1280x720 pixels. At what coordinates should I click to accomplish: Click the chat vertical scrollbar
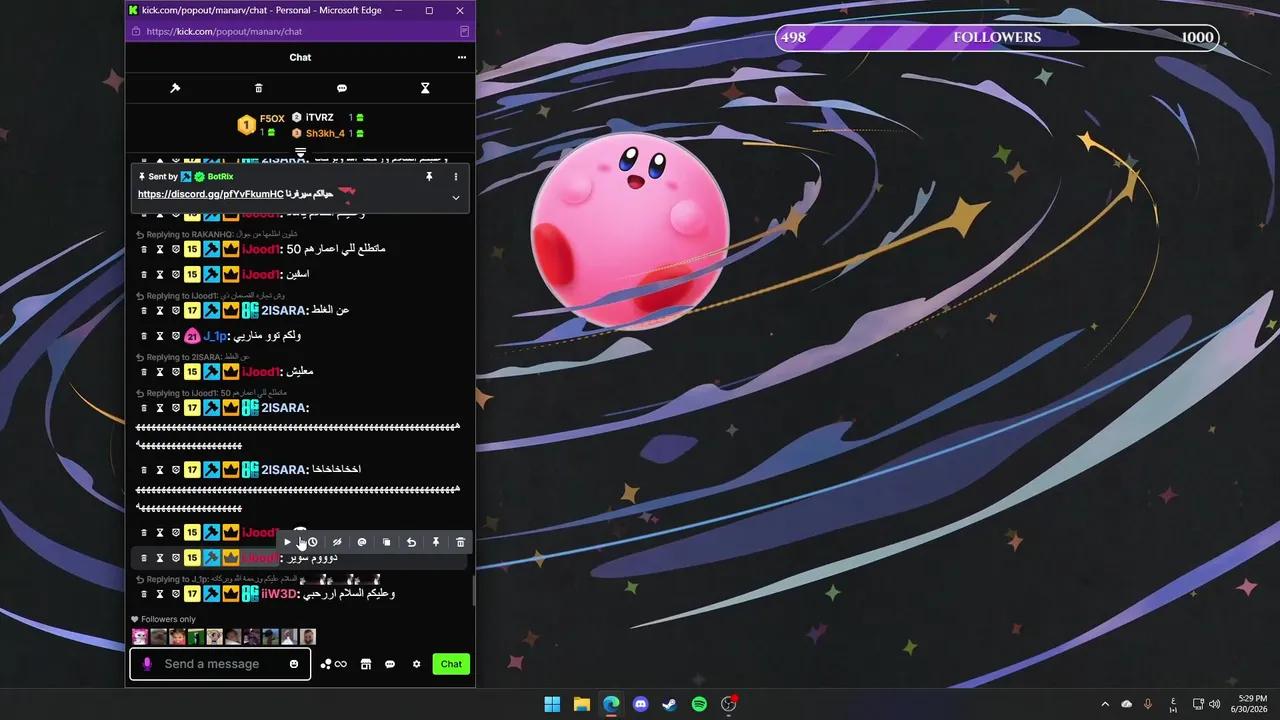(x=473, y=590)
